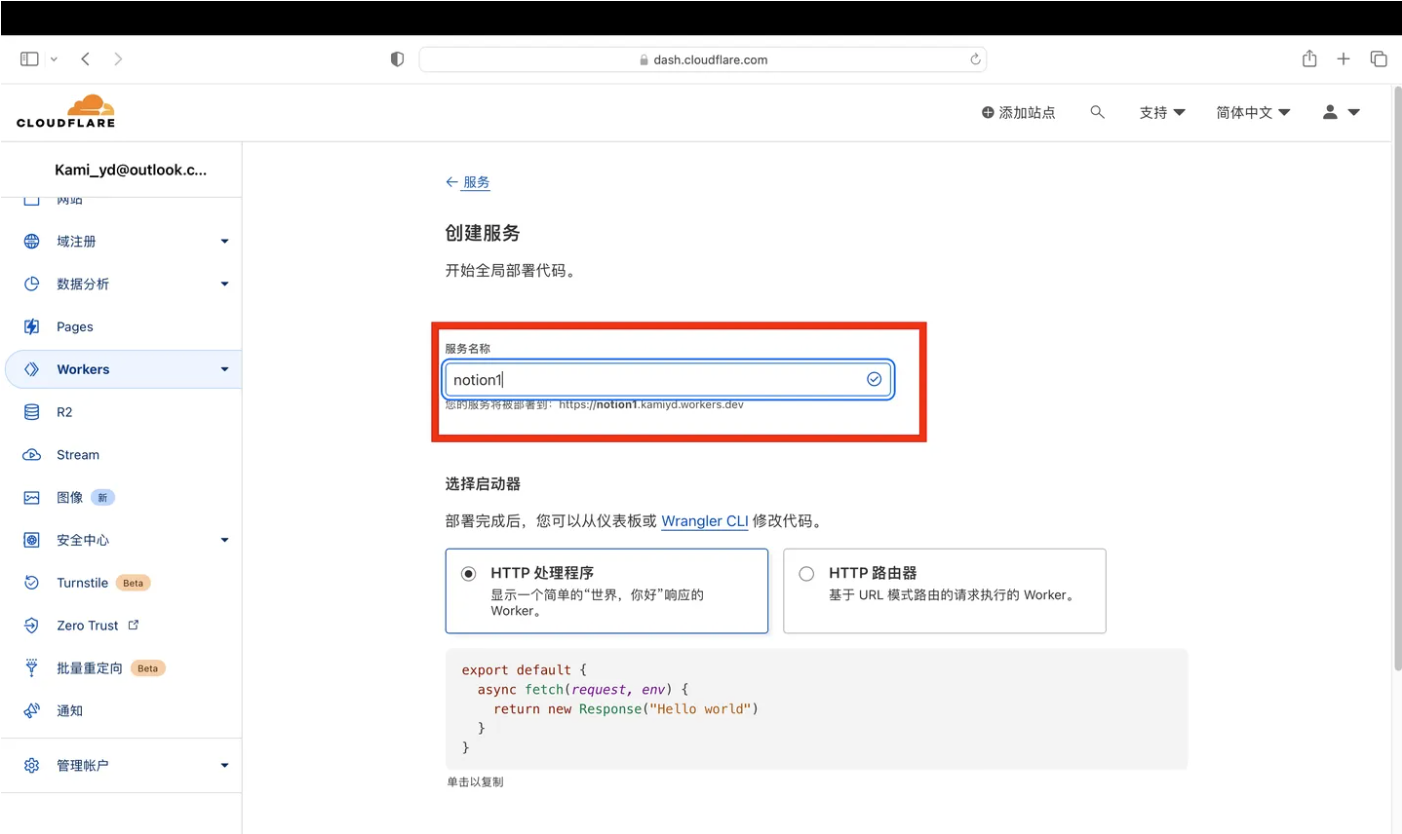Click the Safari share icon
The width and height of the screenshot is (1402, 834).
[x=1309, y=59]
